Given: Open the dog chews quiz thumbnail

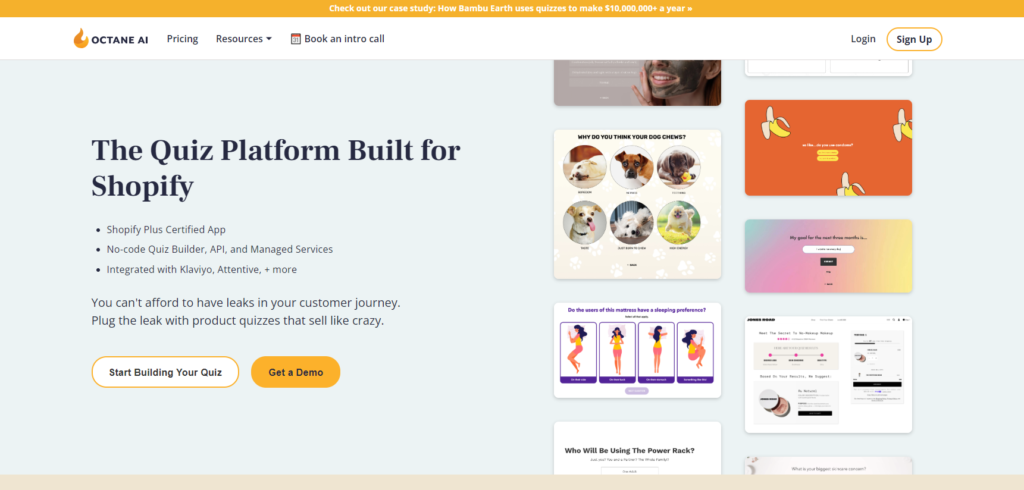Looking at the screenshot, I should click(x=637, y=204).
